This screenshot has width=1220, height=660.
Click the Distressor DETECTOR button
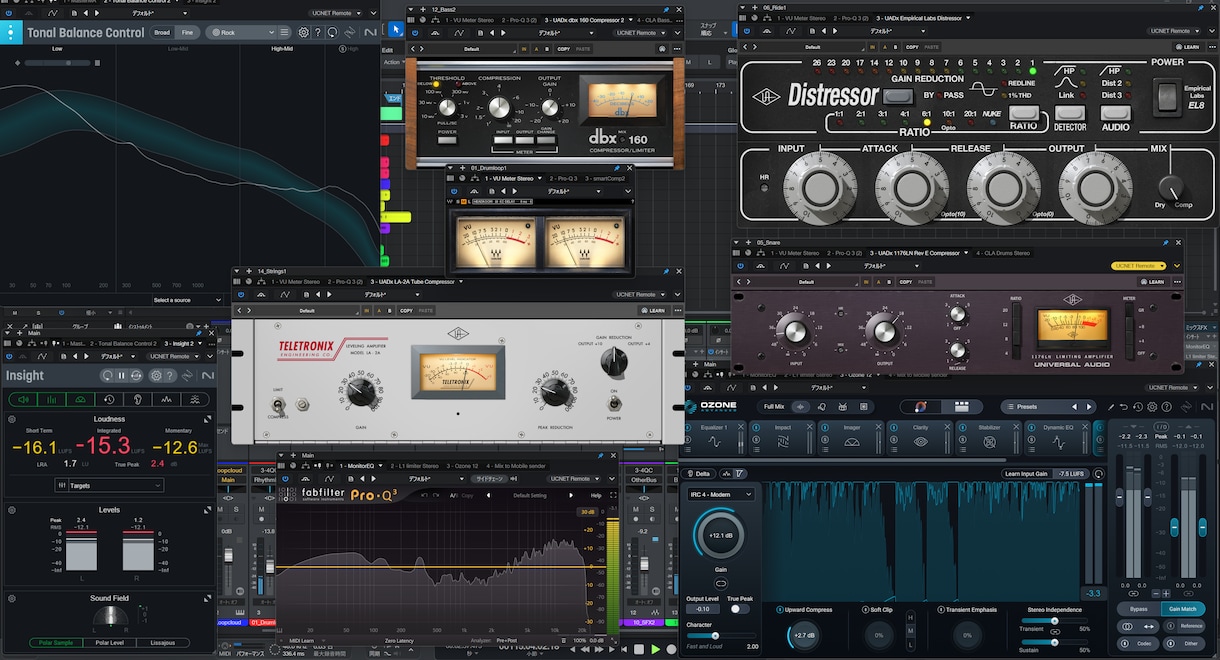[x=1070, y=114]
